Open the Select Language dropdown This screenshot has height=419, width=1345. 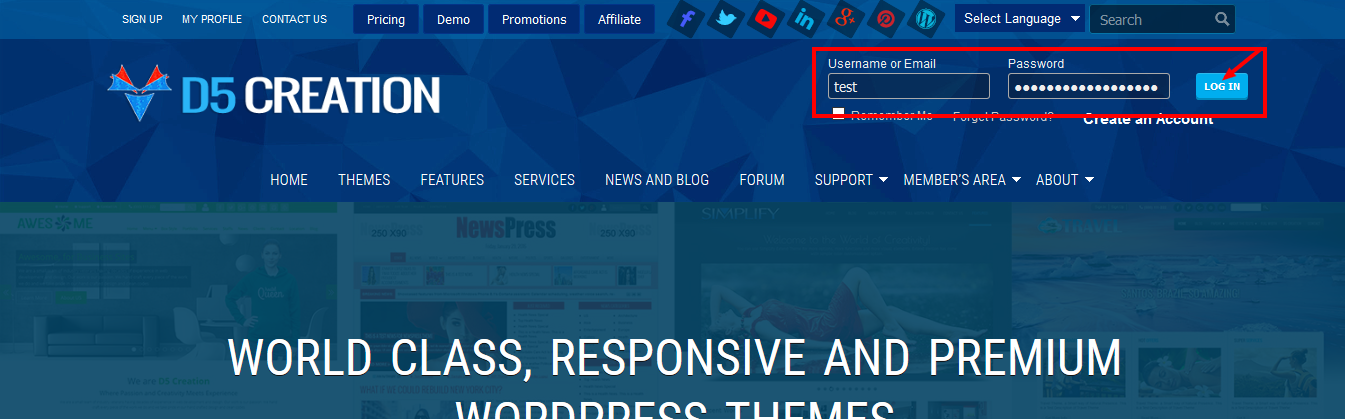(1021, 19)
